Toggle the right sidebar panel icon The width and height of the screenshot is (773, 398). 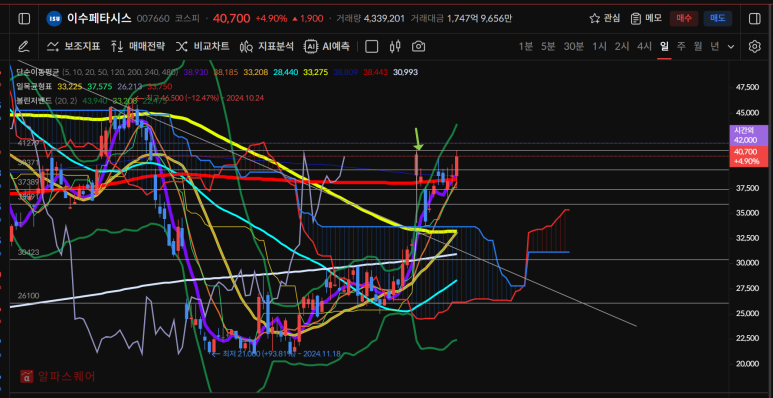tap(754, 19)
